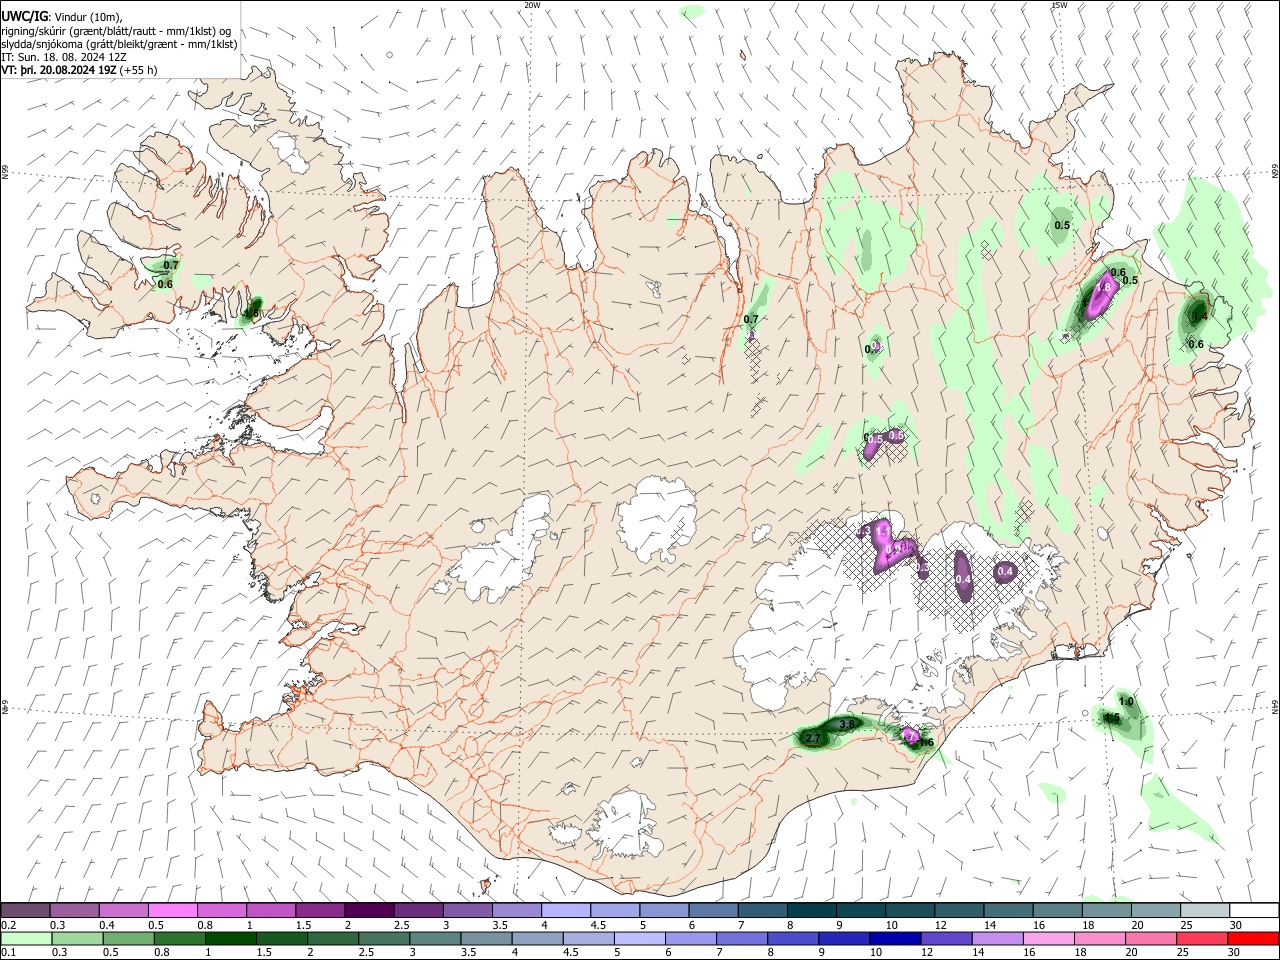Screen dimensions: 1280x960
Task: Pick the bright pink 0.5 swatch in top legend row
Action: 171,910
